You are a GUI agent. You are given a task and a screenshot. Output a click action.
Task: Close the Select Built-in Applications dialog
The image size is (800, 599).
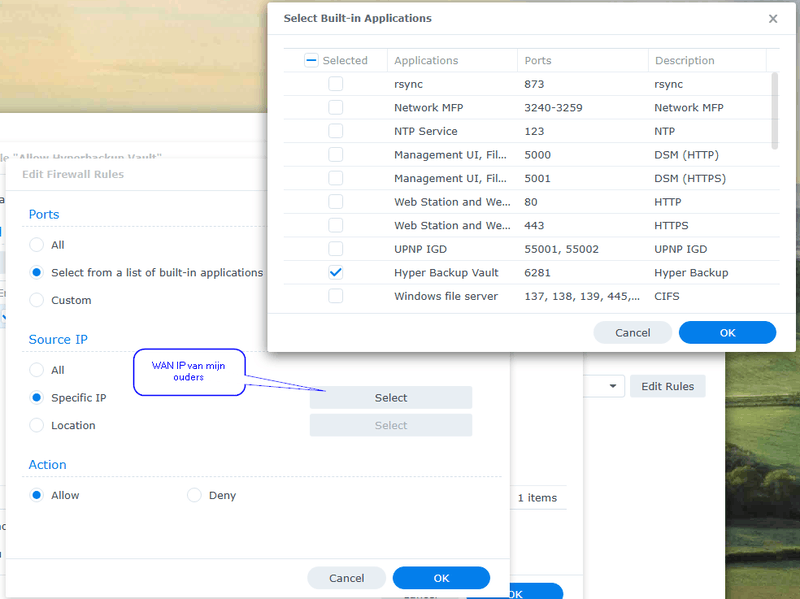772,19
